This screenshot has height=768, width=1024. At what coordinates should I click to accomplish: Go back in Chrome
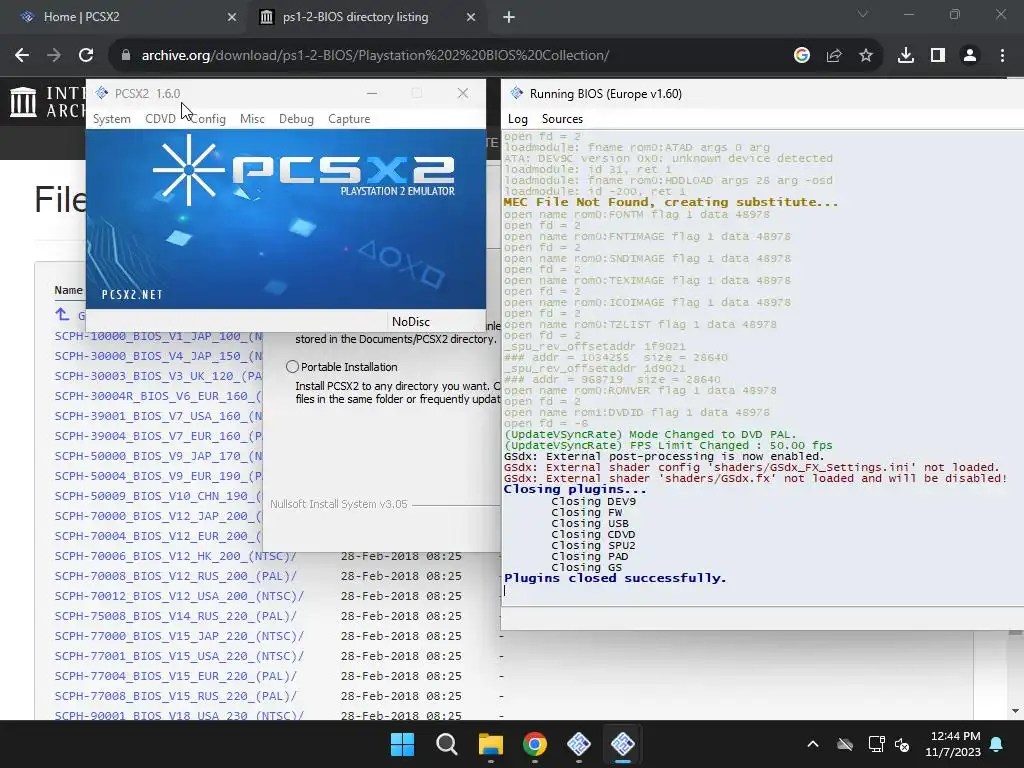point(22,56)
